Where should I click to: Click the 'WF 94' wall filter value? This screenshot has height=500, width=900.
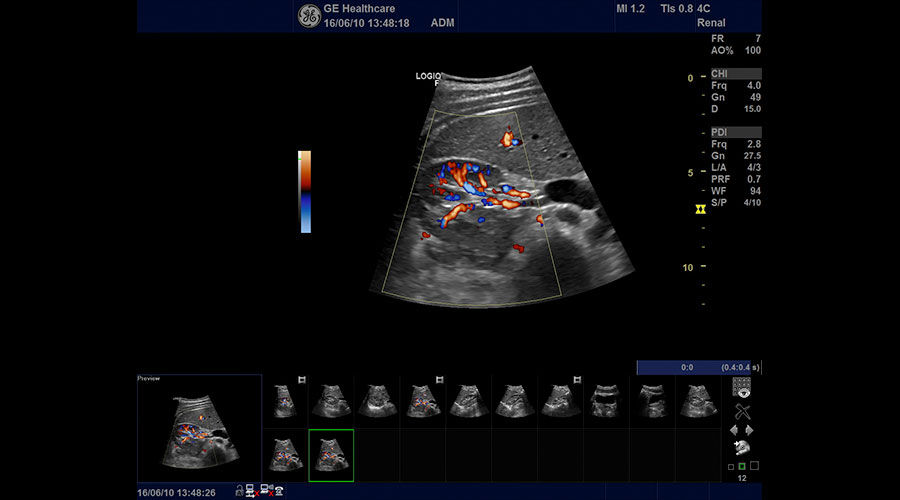(736, 191)
